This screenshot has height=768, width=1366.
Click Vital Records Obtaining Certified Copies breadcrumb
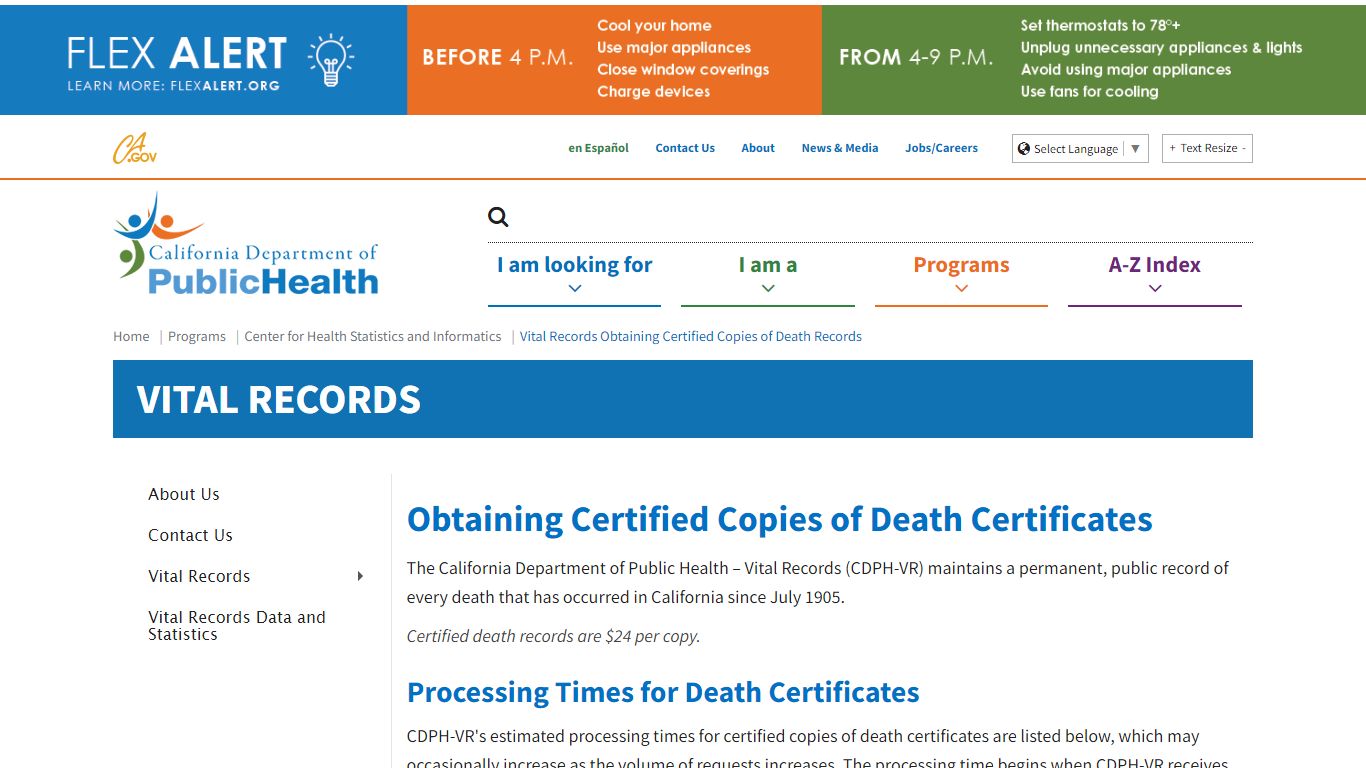(691, 336)
